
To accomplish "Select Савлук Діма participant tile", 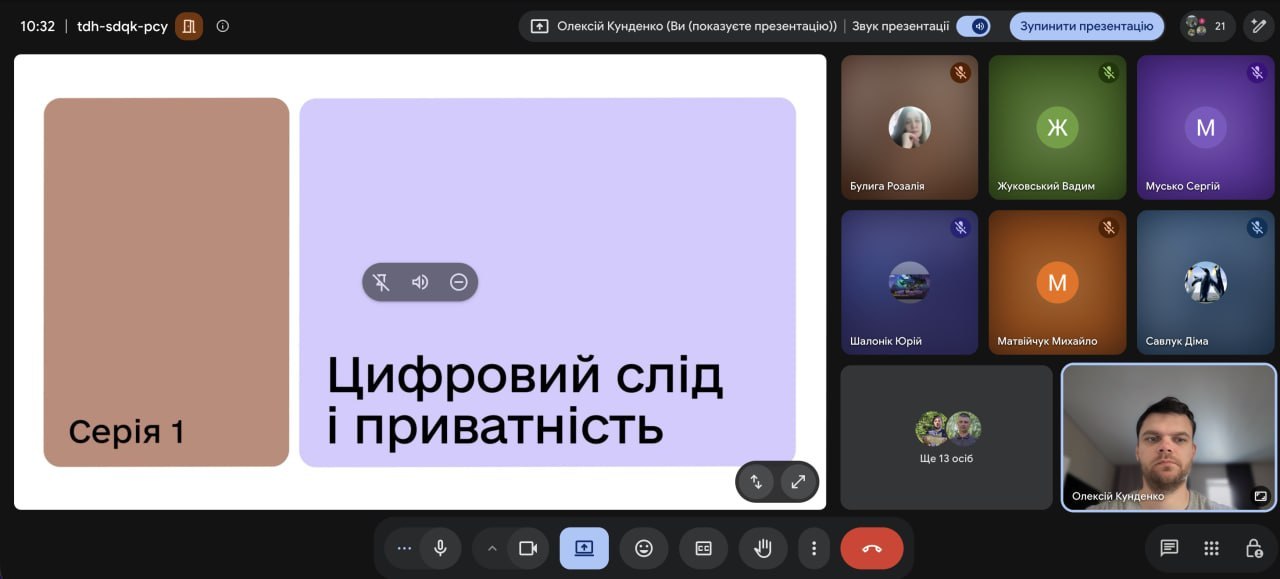I will (x=1205, y=282).
